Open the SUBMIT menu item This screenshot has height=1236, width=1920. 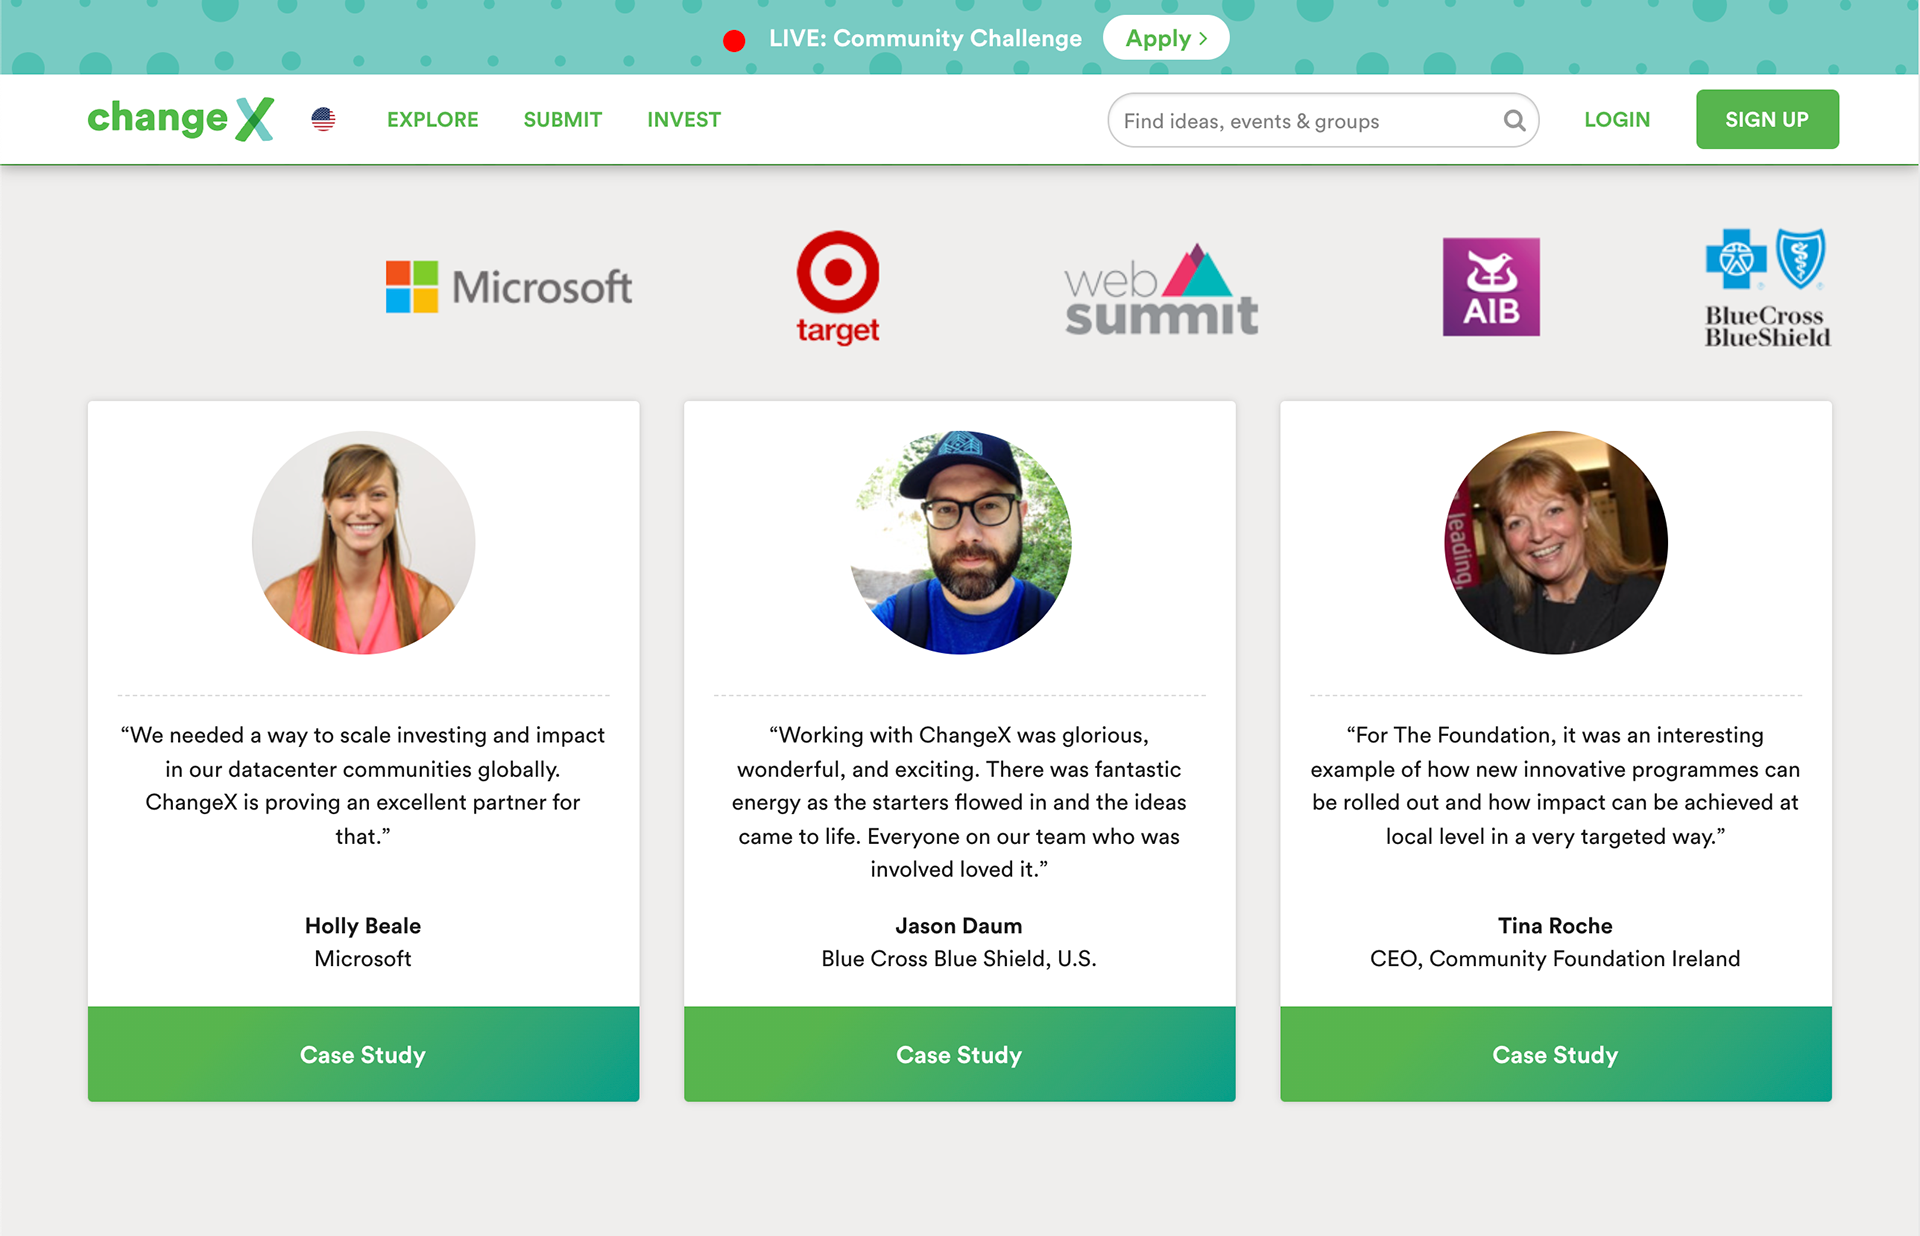(563, 120)
